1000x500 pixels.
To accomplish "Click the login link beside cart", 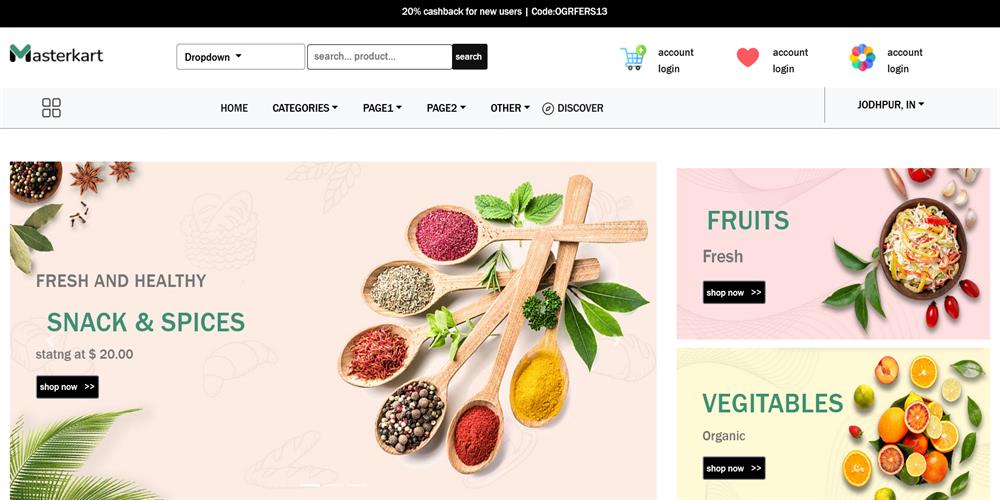I will click(668, 69).
